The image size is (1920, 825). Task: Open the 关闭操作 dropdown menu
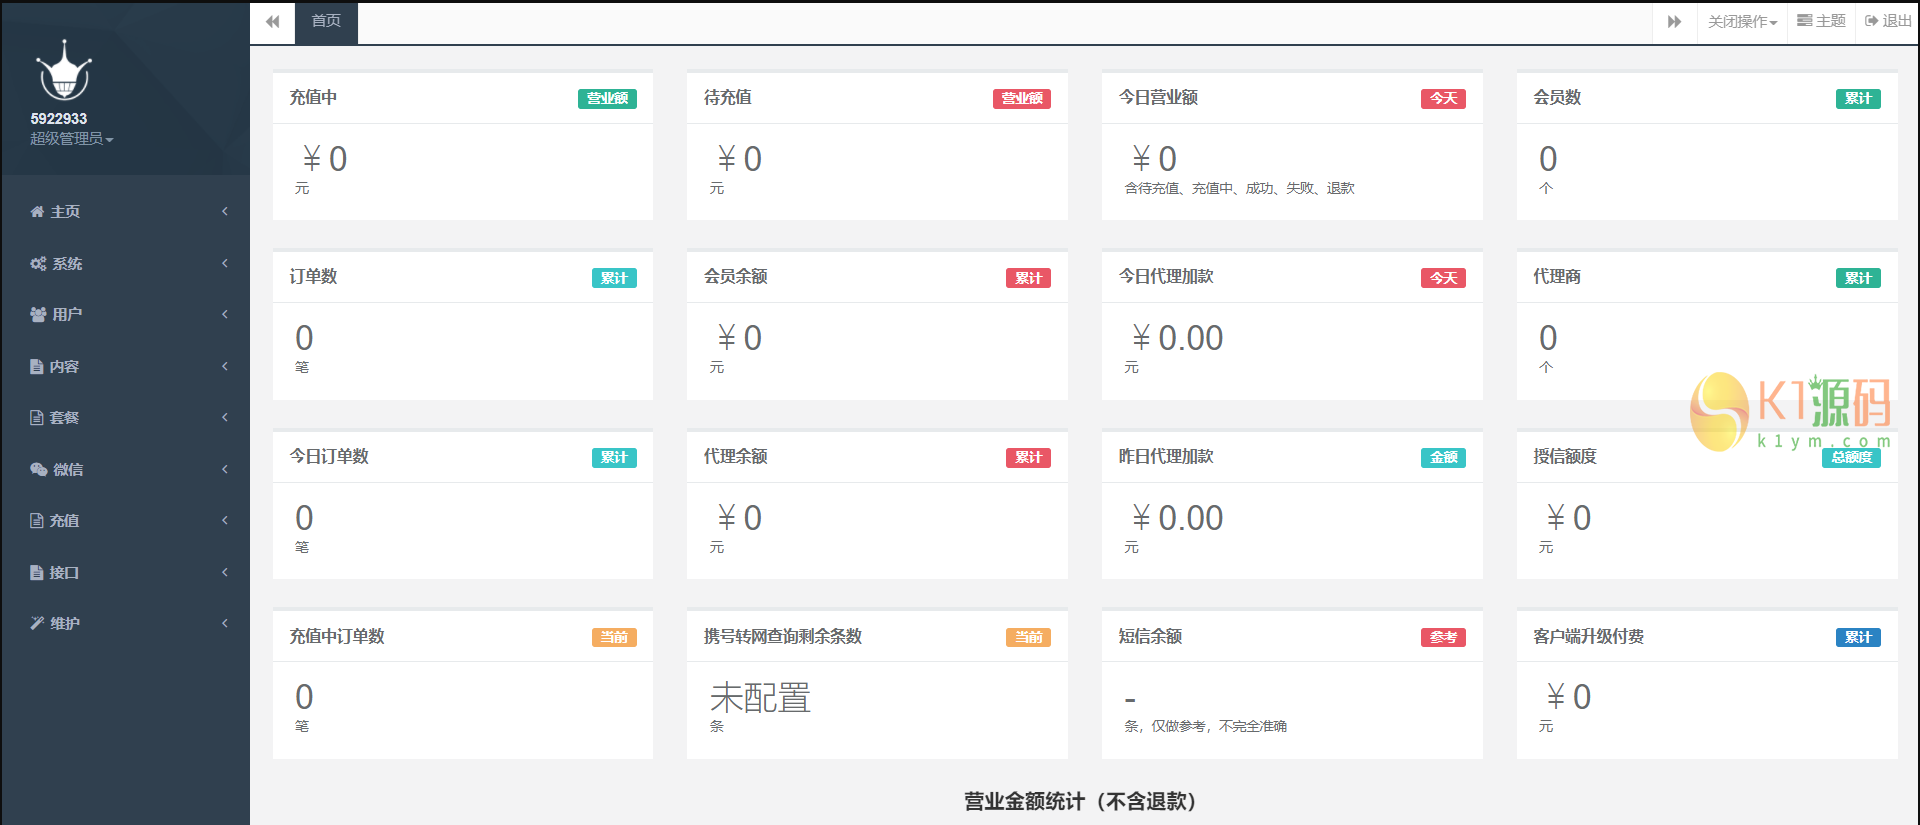point(1742,22)
